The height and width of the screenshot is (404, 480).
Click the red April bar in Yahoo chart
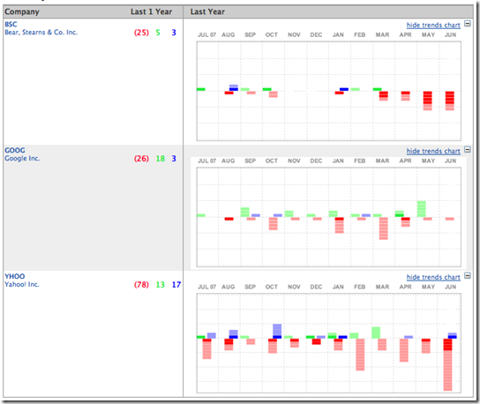point(404,350)
